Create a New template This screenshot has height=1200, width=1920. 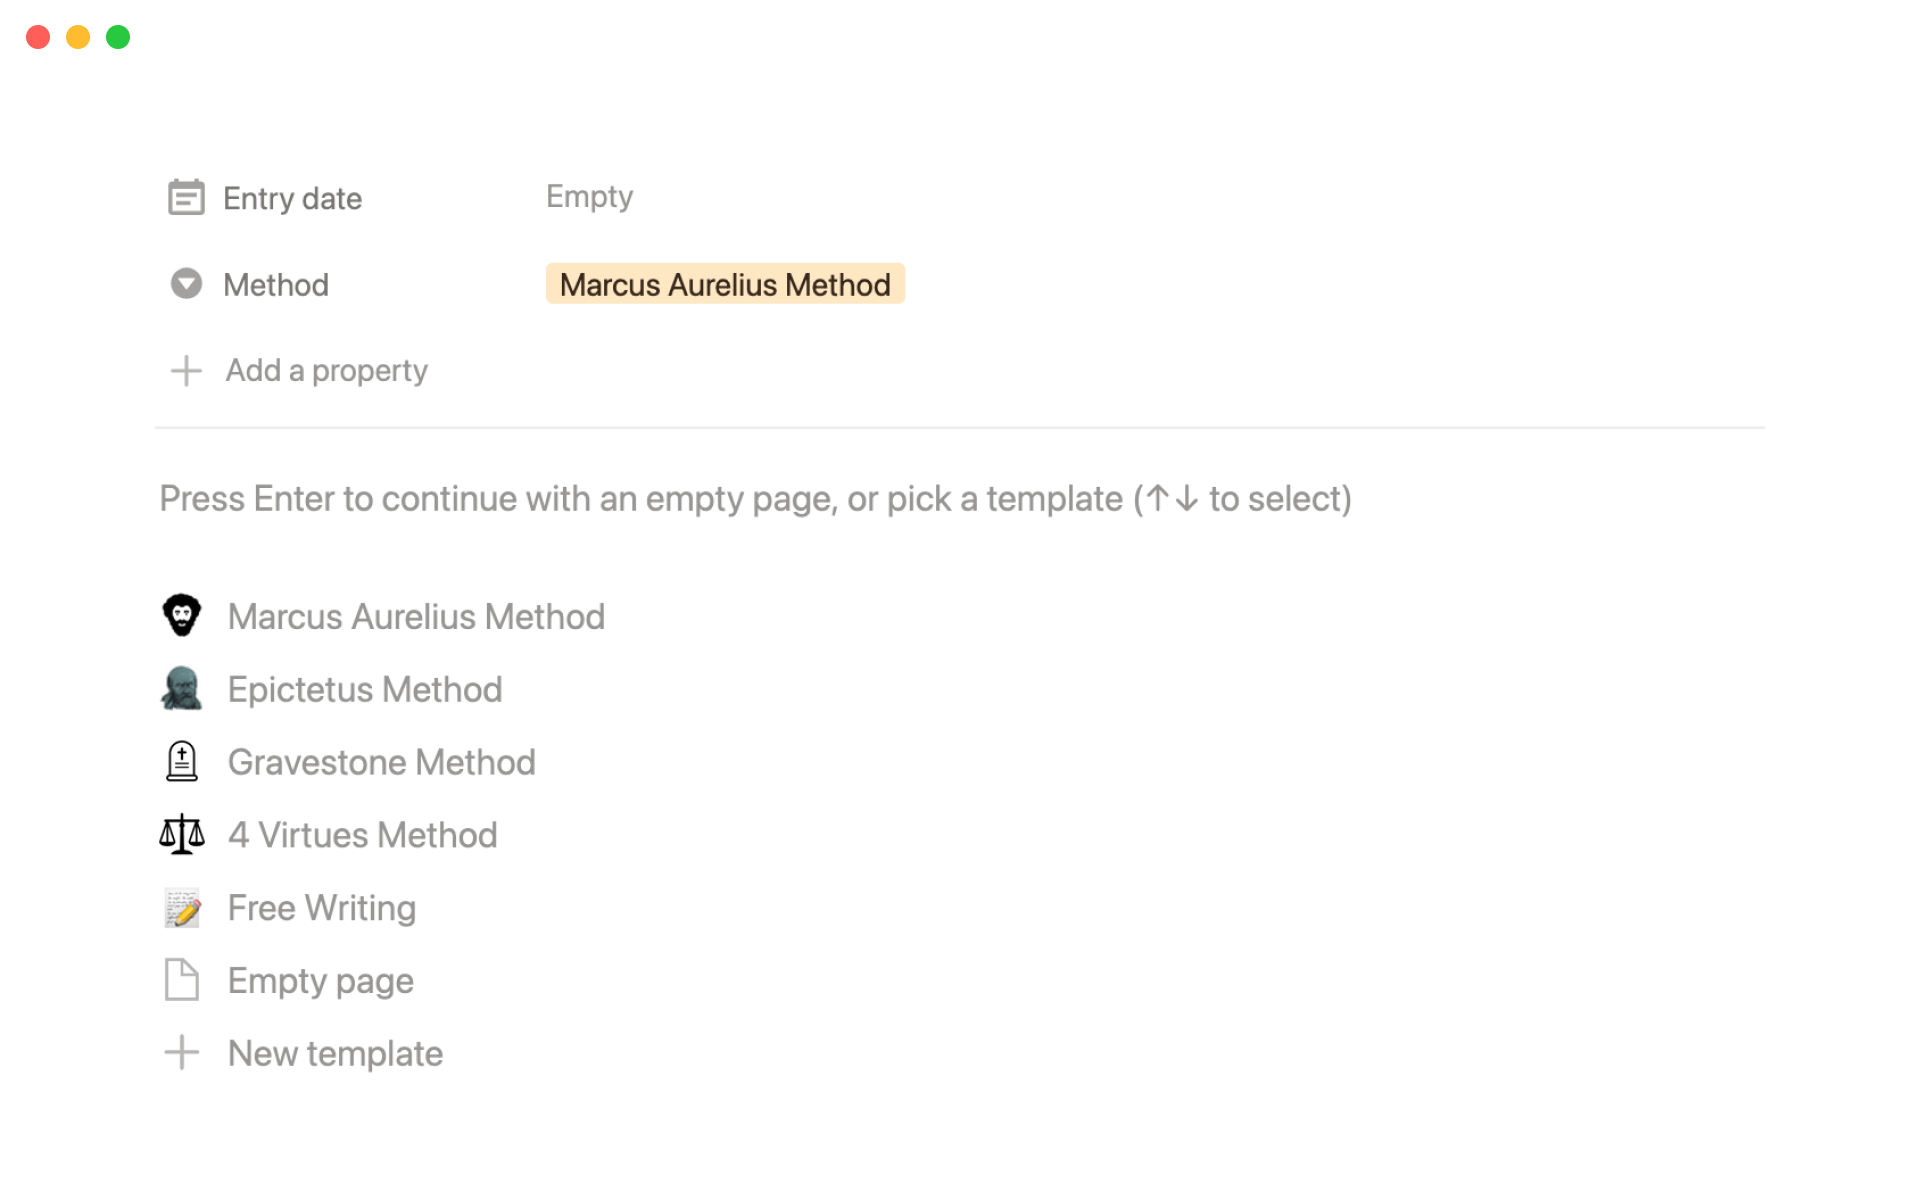[x=335, y=1054]
